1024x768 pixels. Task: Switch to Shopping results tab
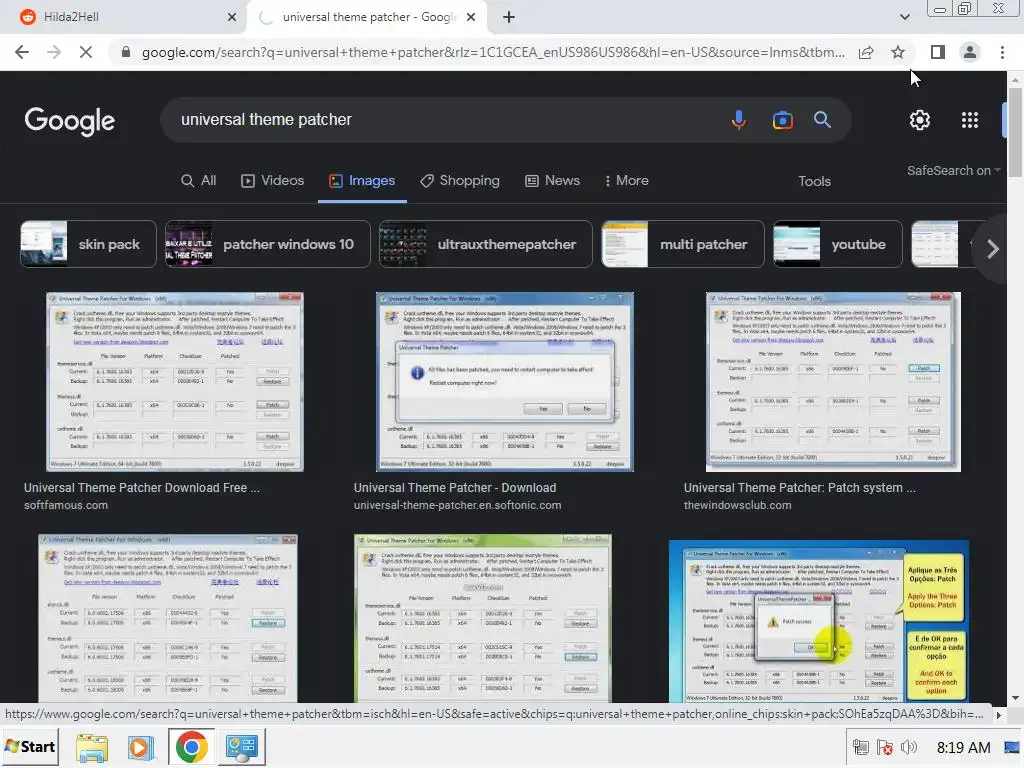(x=460, y=181)
